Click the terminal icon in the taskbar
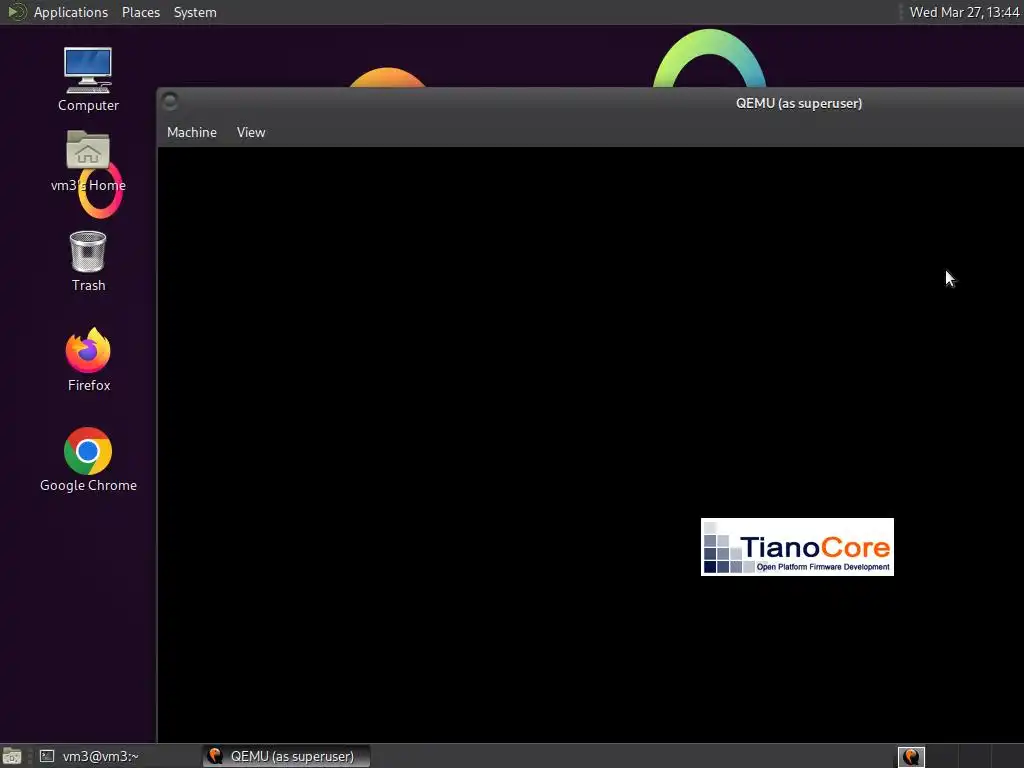 47,756
